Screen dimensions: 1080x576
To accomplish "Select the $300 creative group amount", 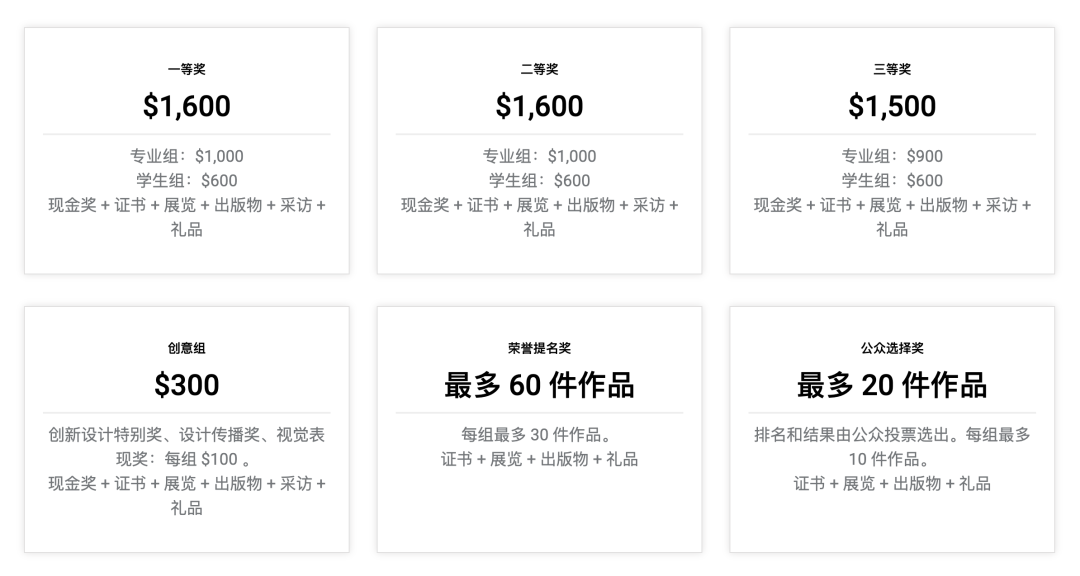I will (187, 385).
